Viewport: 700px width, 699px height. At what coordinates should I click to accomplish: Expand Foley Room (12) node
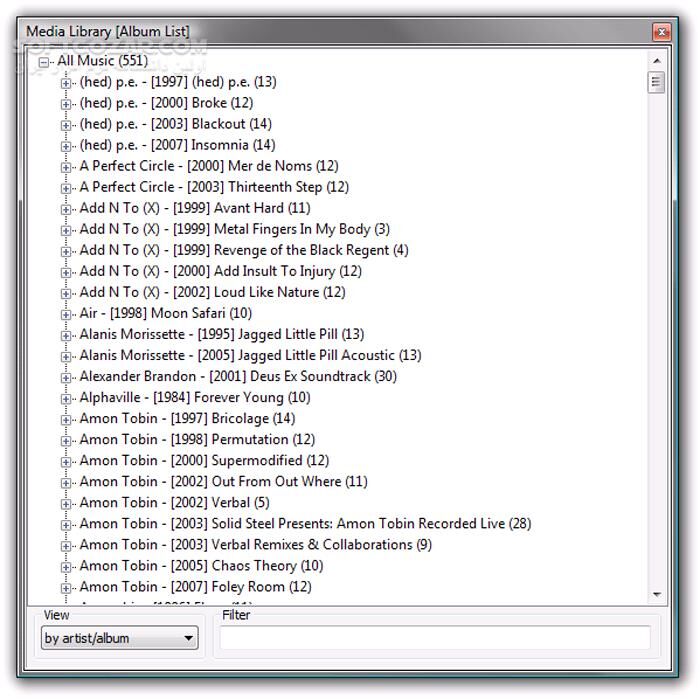pos(66,588)
